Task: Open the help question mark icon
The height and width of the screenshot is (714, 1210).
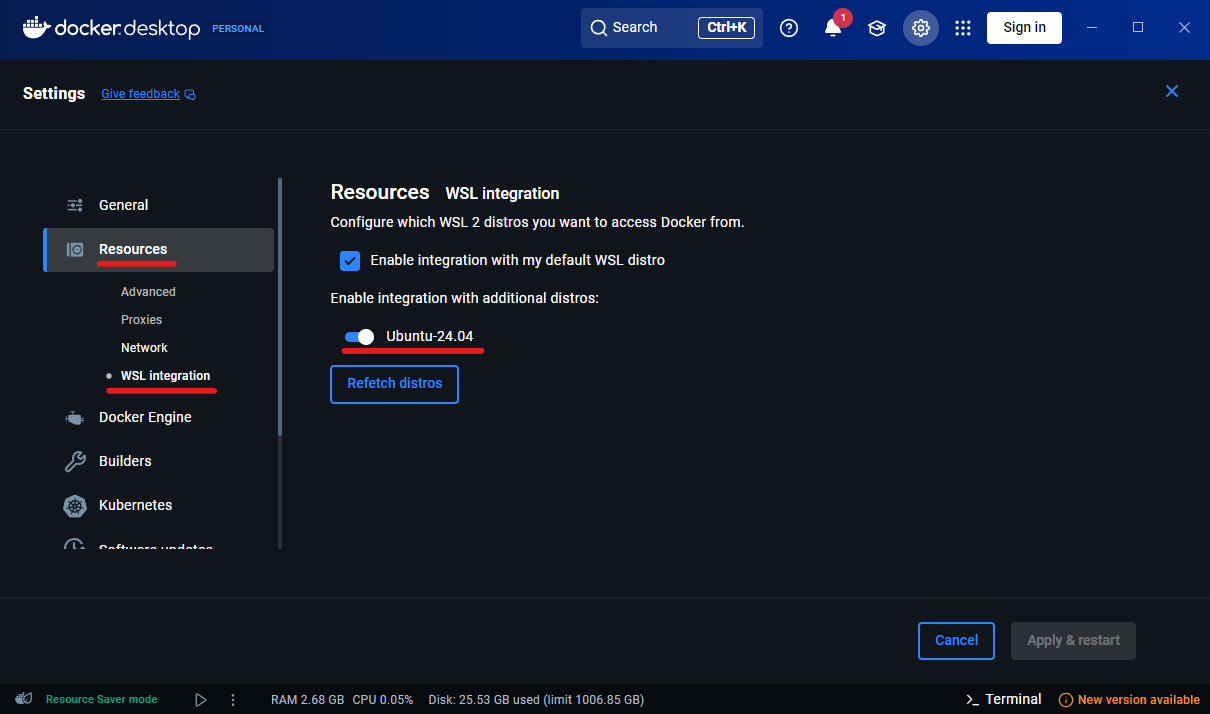Action: click(x=789, y=28)
